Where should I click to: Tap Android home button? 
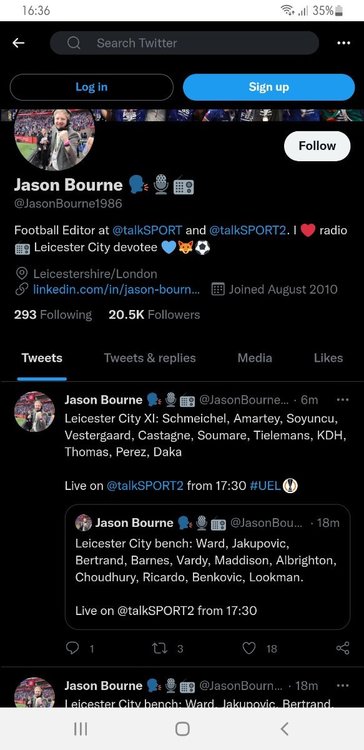[182, 729]
